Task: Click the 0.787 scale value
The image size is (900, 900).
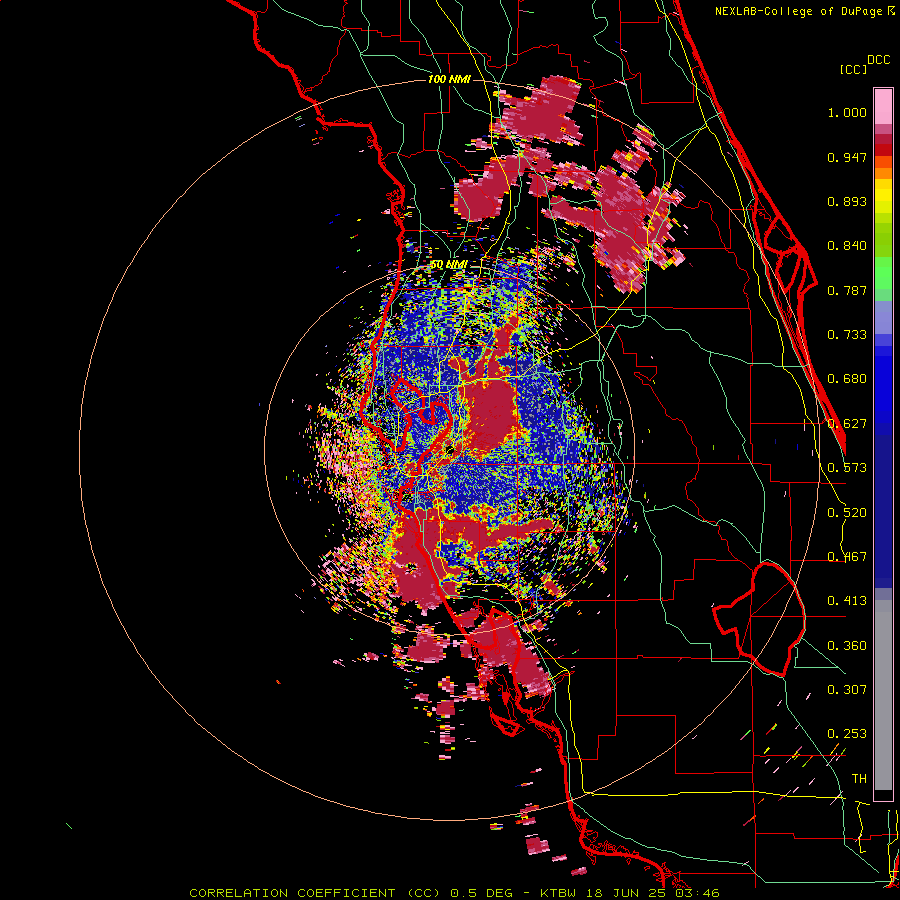Action: point(847,290)
